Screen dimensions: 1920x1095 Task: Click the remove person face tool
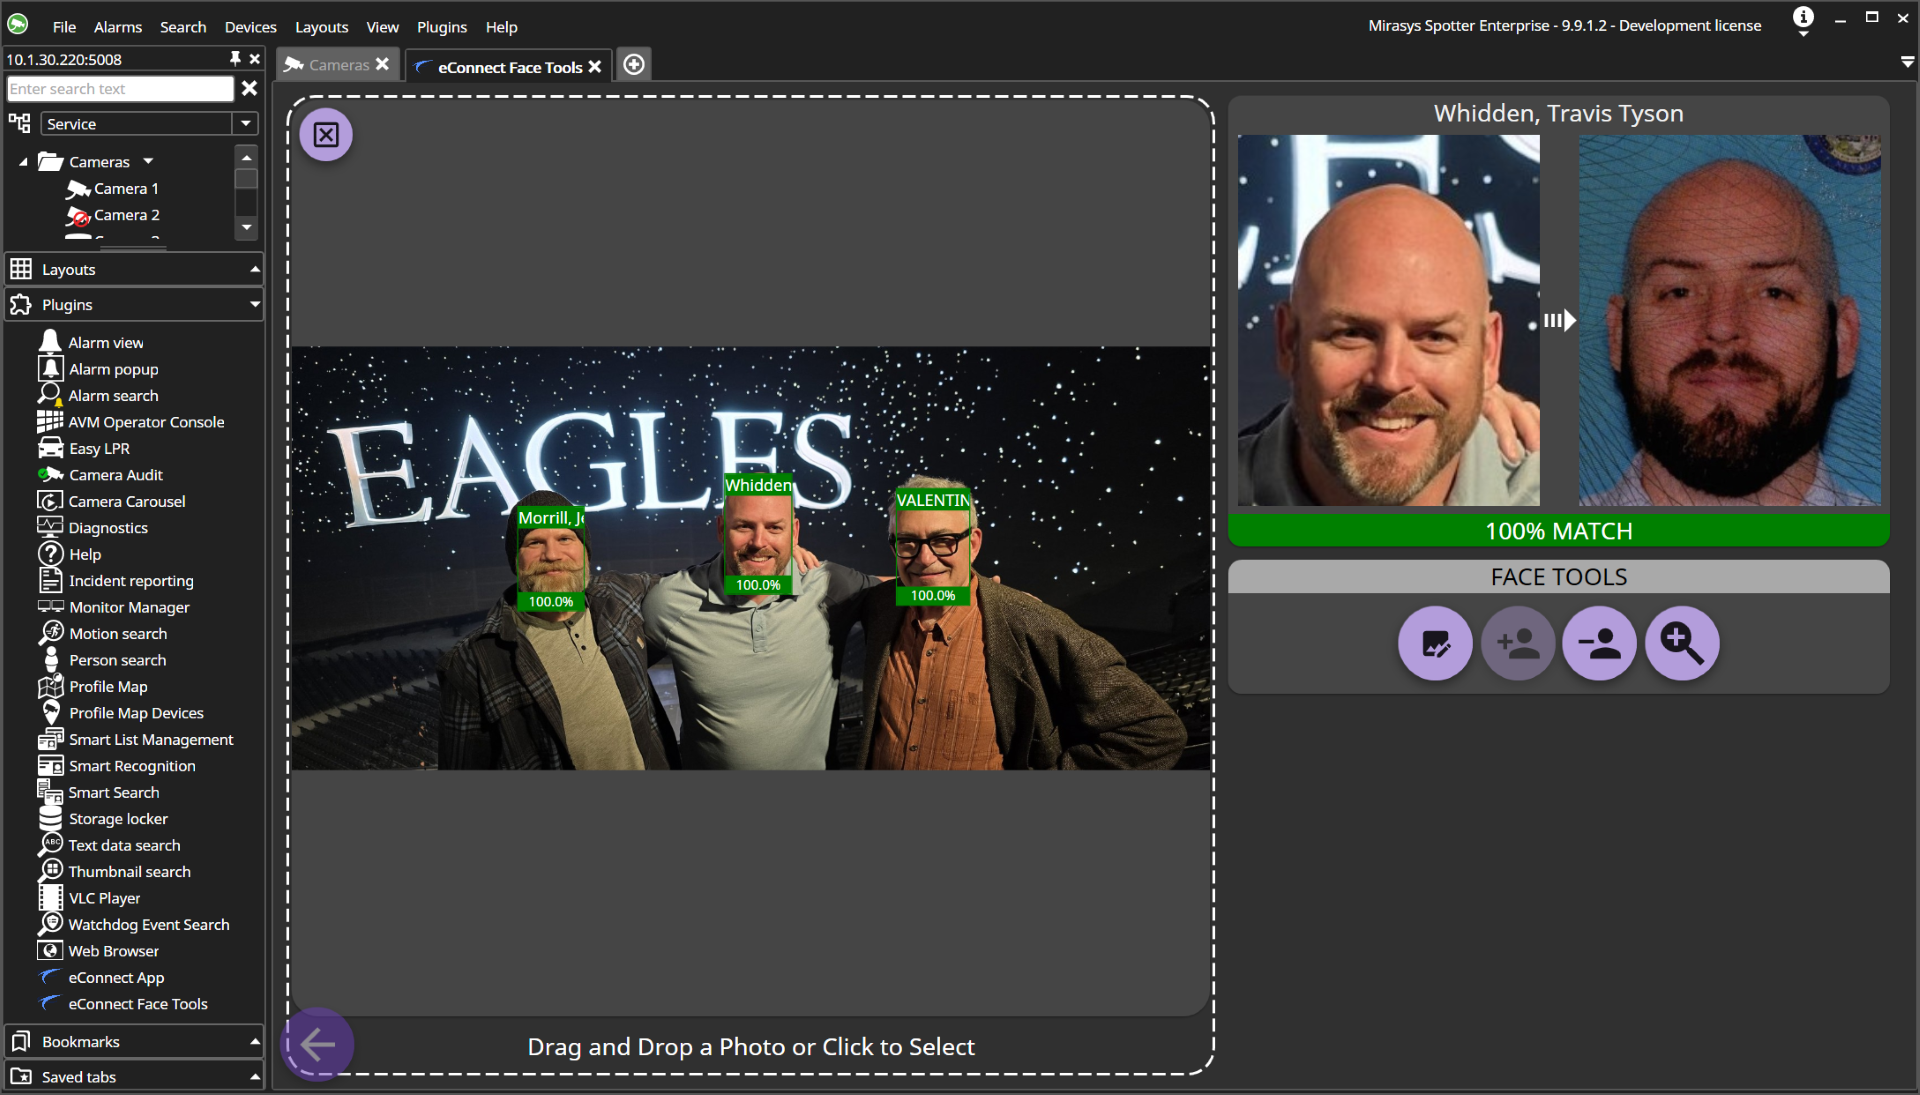1600,643
